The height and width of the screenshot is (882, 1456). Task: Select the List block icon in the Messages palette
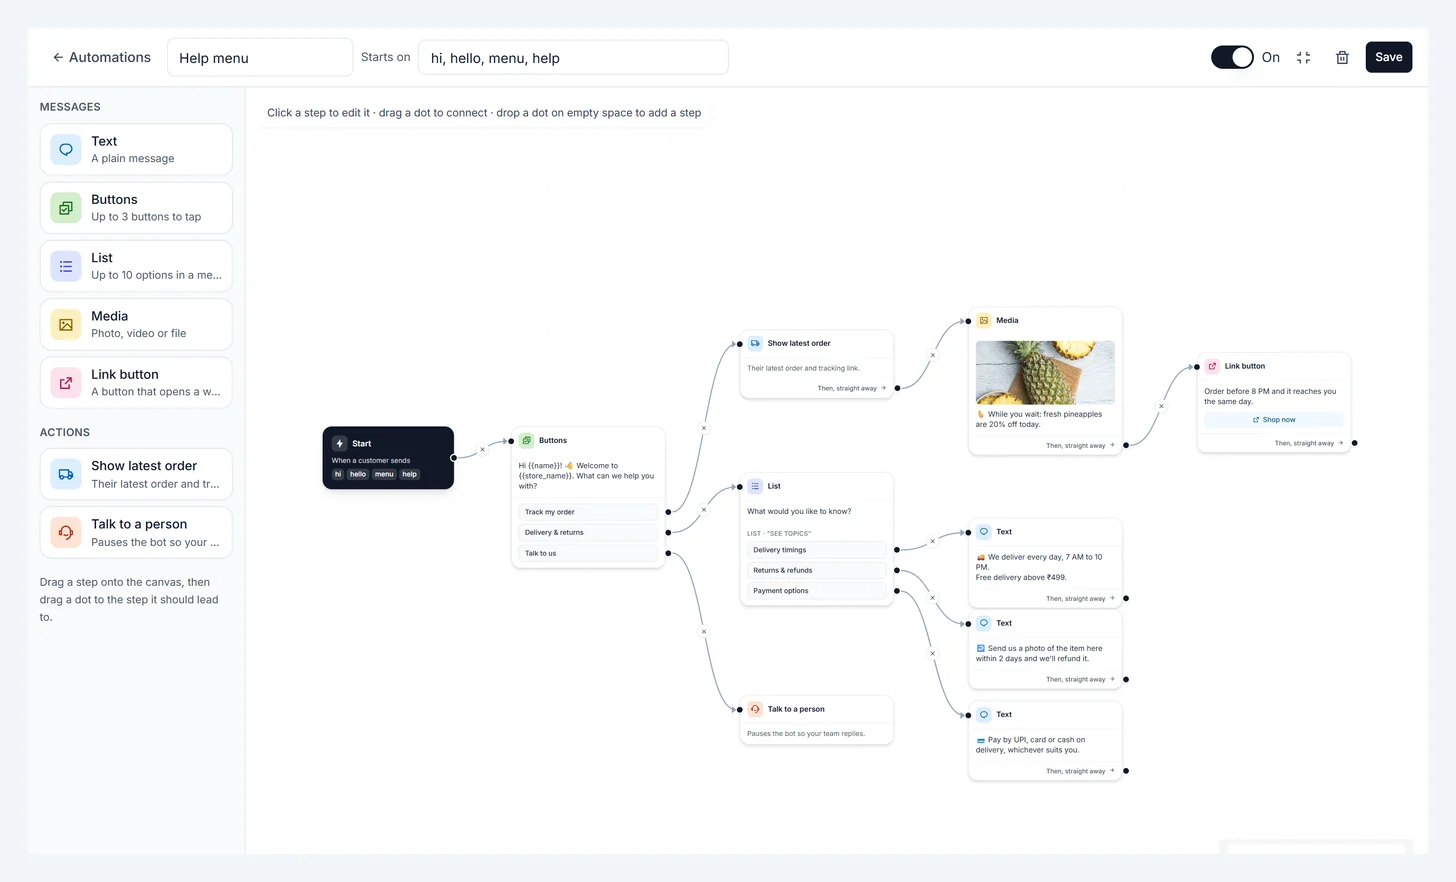click(x=66, y=266)
